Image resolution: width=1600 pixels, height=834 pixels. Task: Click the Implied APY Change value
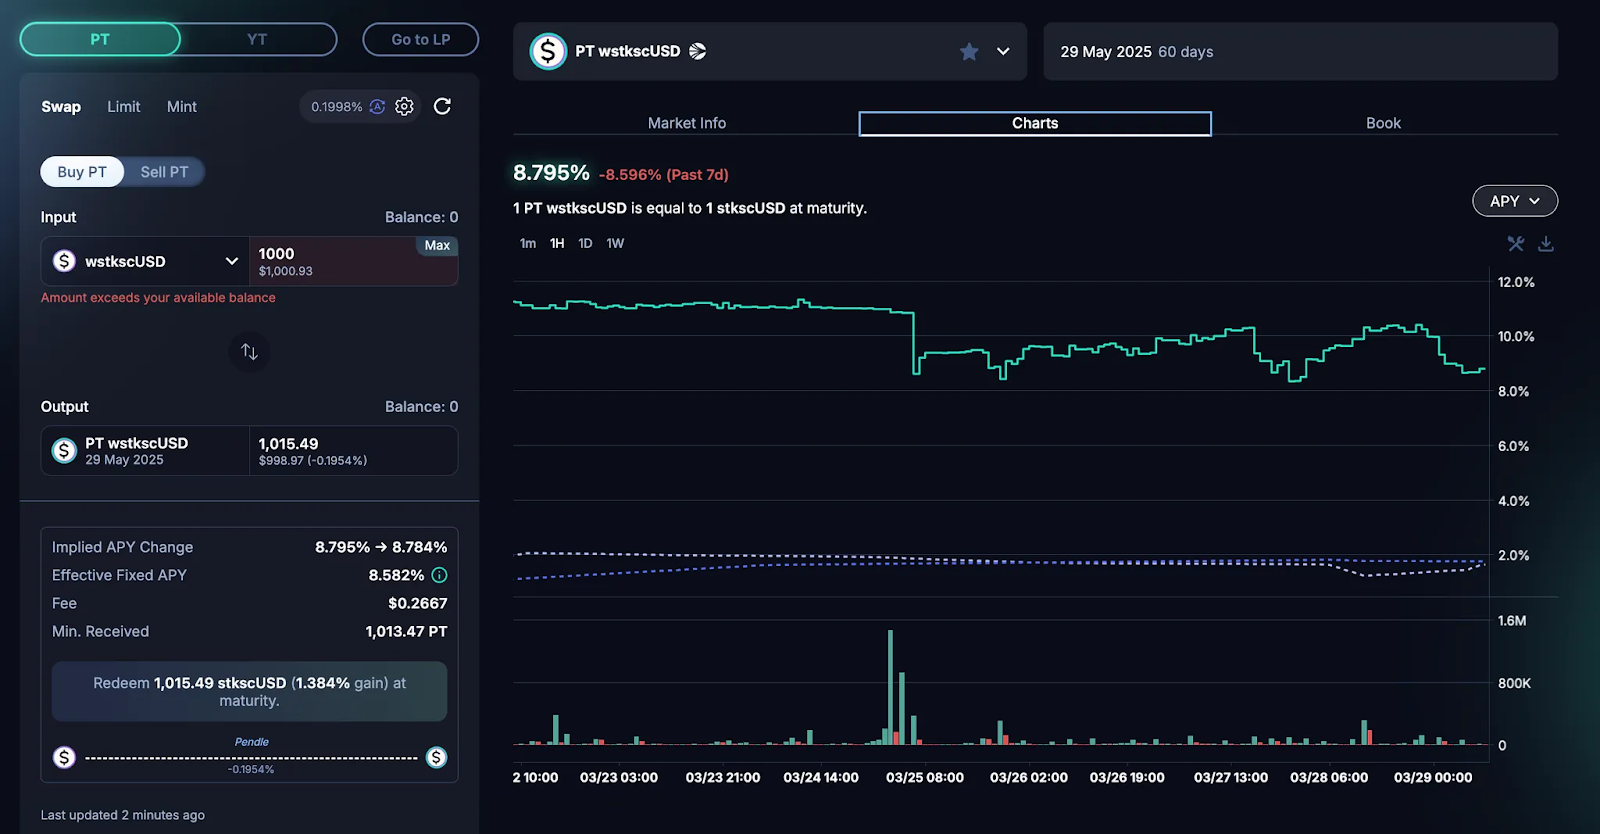tap(381, 547)
